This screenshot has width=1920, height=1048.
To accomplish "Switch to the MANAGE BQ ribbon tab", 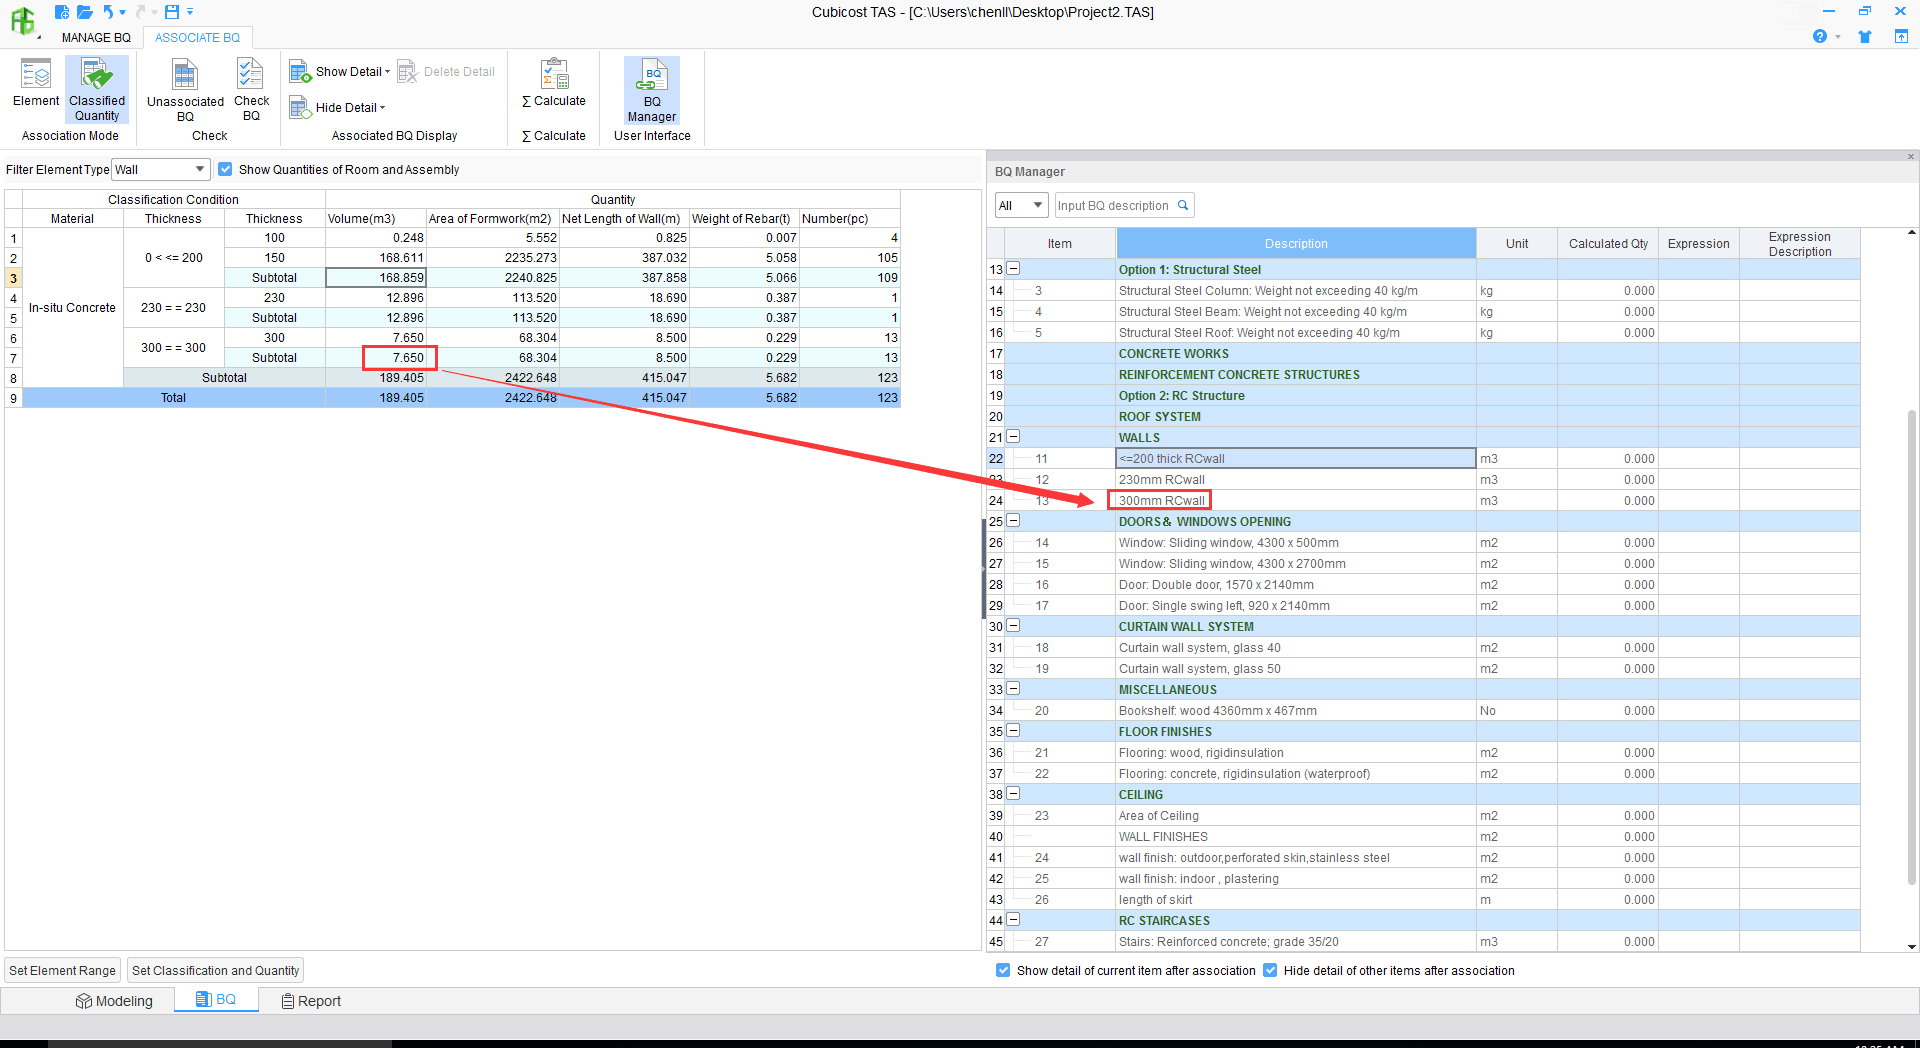I will (x=96, y=38).
